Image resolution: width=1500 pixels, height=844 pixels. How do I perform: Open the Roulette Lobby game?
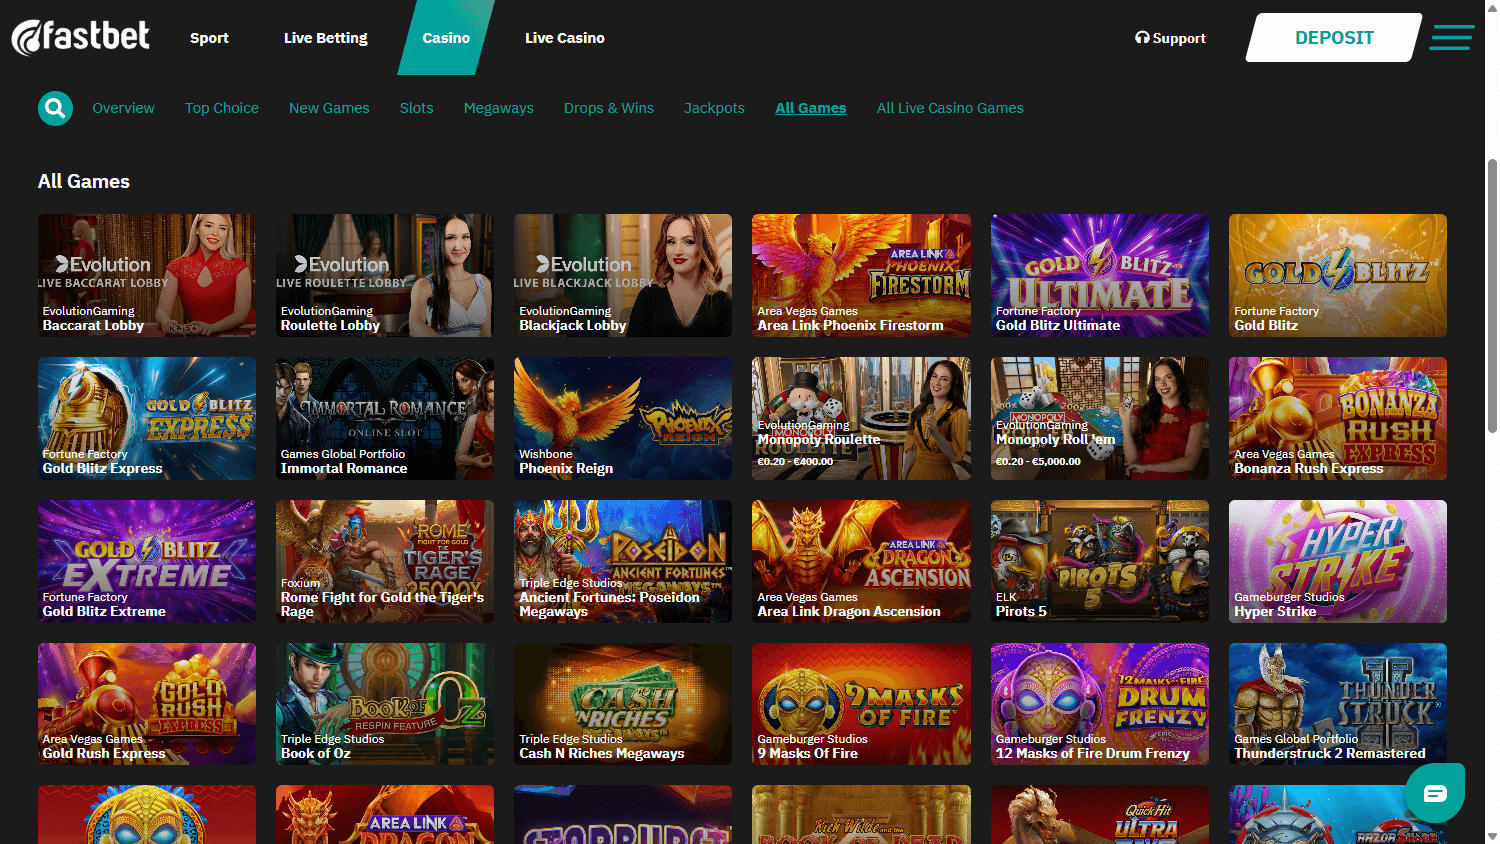coord(385,275)
